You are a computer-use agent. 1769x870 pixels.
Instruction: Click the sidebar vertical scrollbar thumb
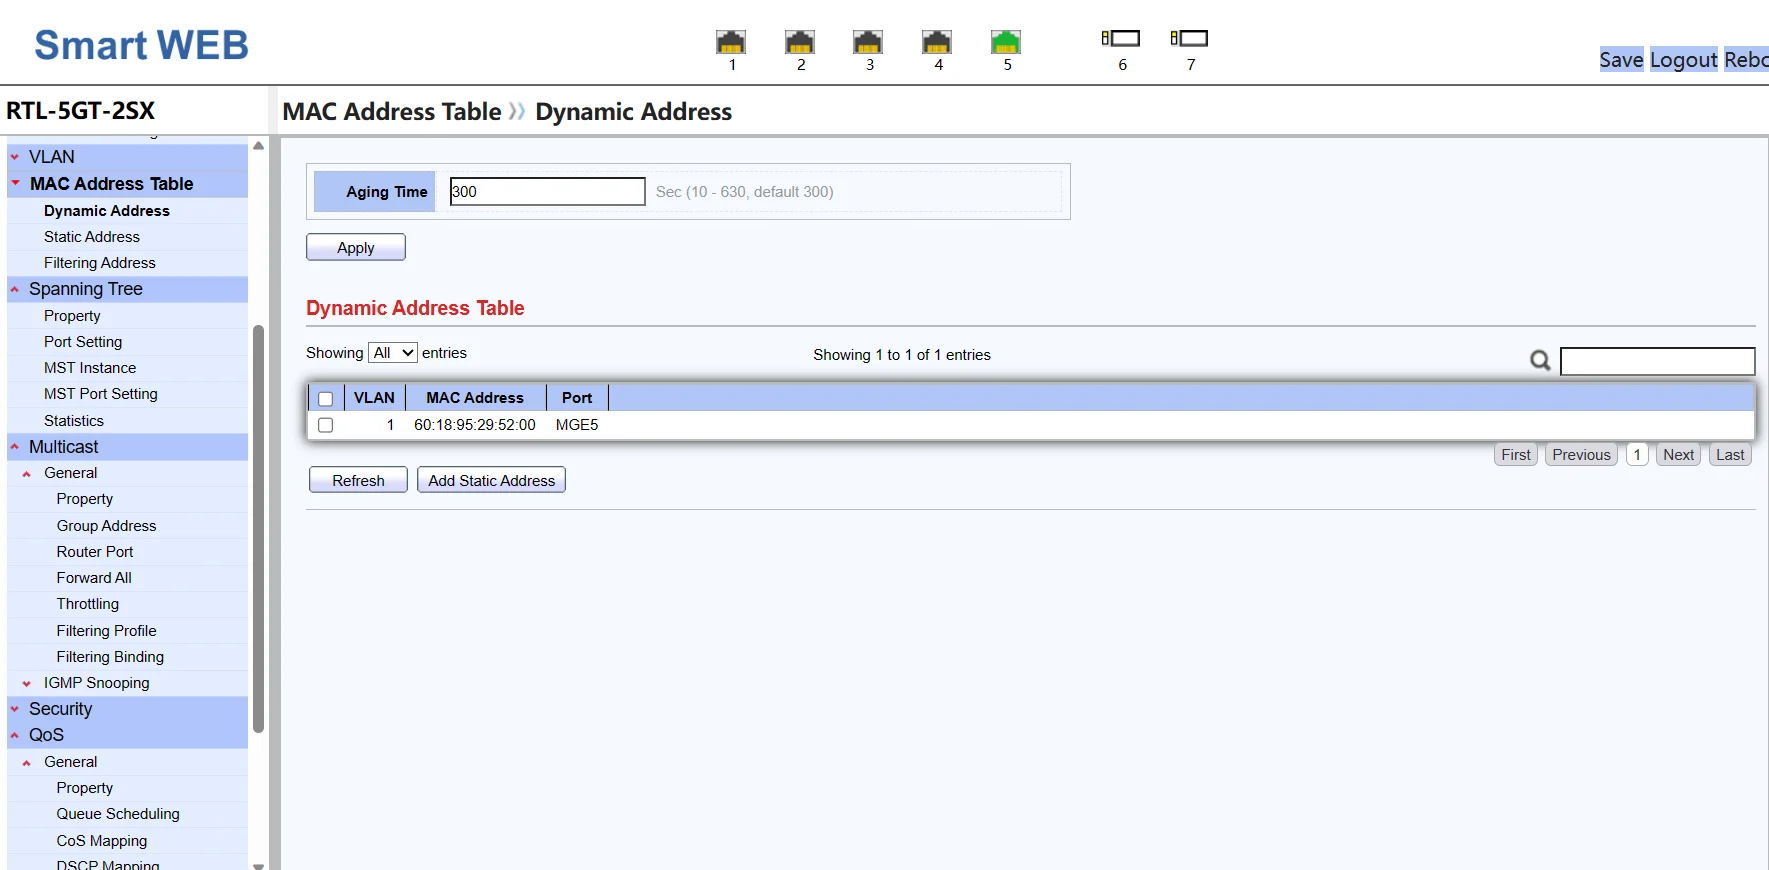(259, 530)
